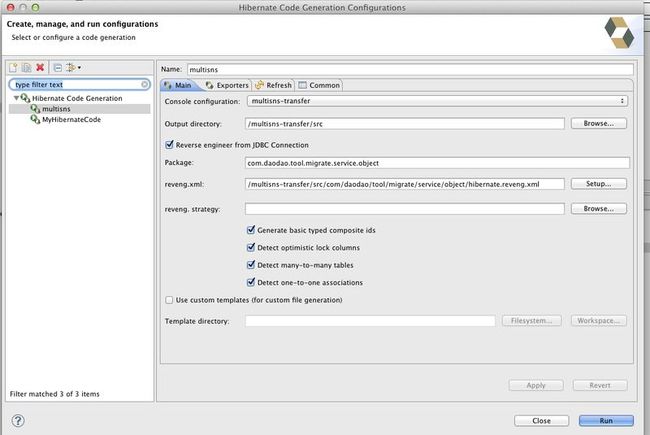Clear the filter text using the clear icon

[x=144, y=85]
